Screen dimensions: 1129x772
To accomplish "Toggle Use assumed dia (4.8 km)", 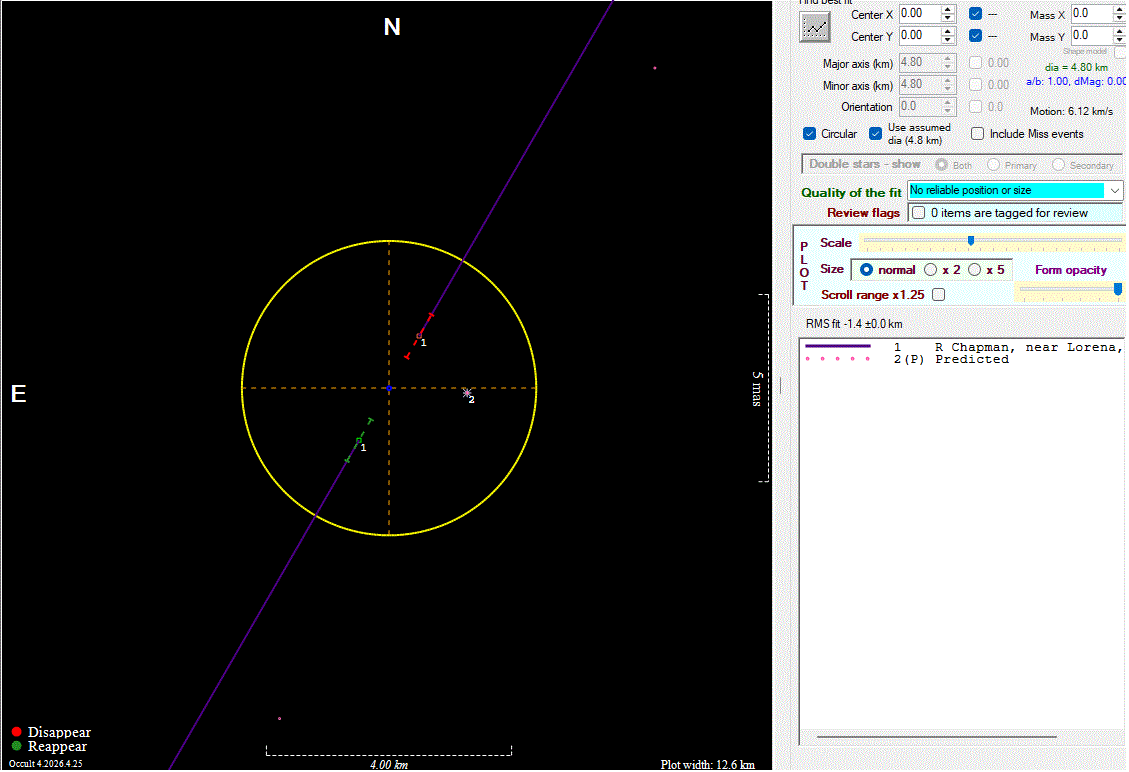I will 876,134.
